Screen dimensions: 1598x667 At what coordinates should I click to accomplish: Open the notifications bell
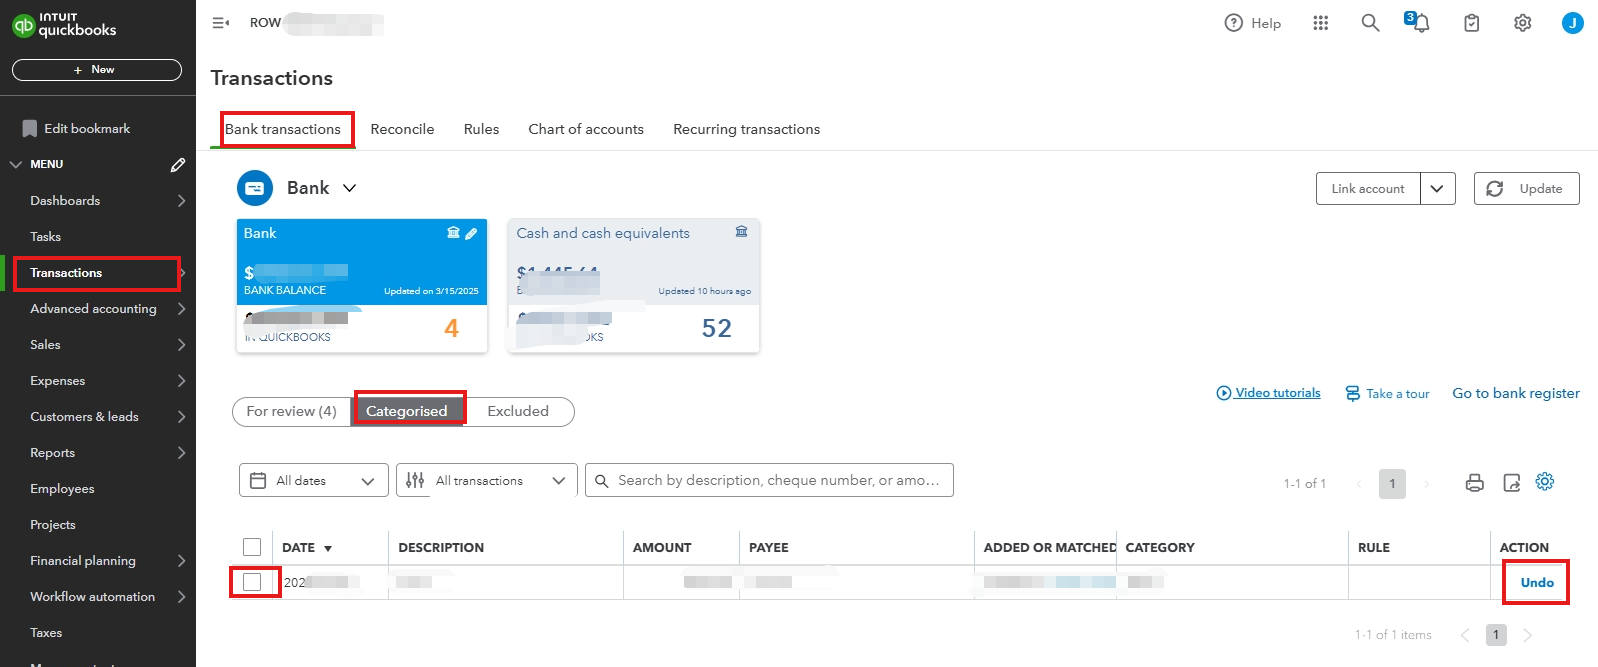pos(1419,23)
